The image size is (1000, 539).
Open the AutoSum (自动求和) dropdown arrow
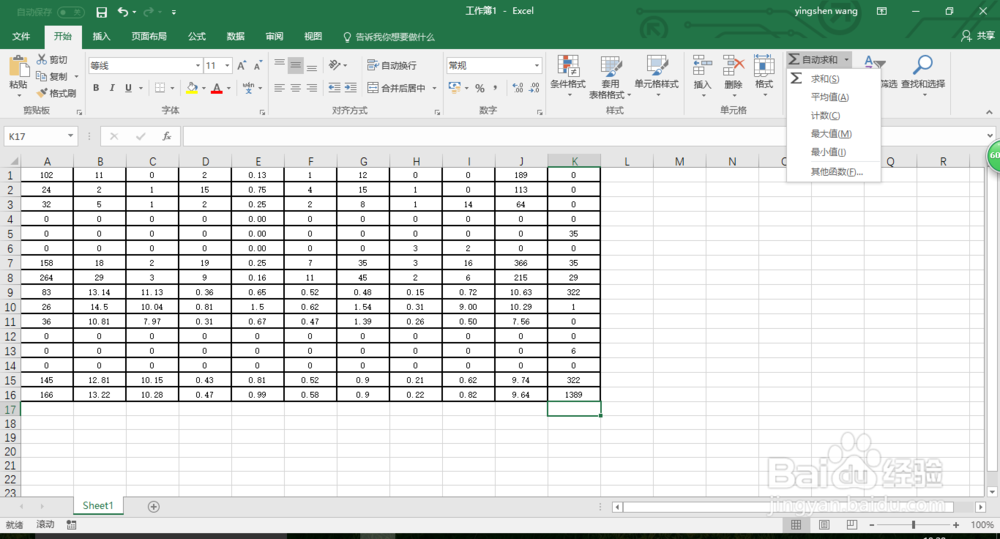(x=846, y=59)
